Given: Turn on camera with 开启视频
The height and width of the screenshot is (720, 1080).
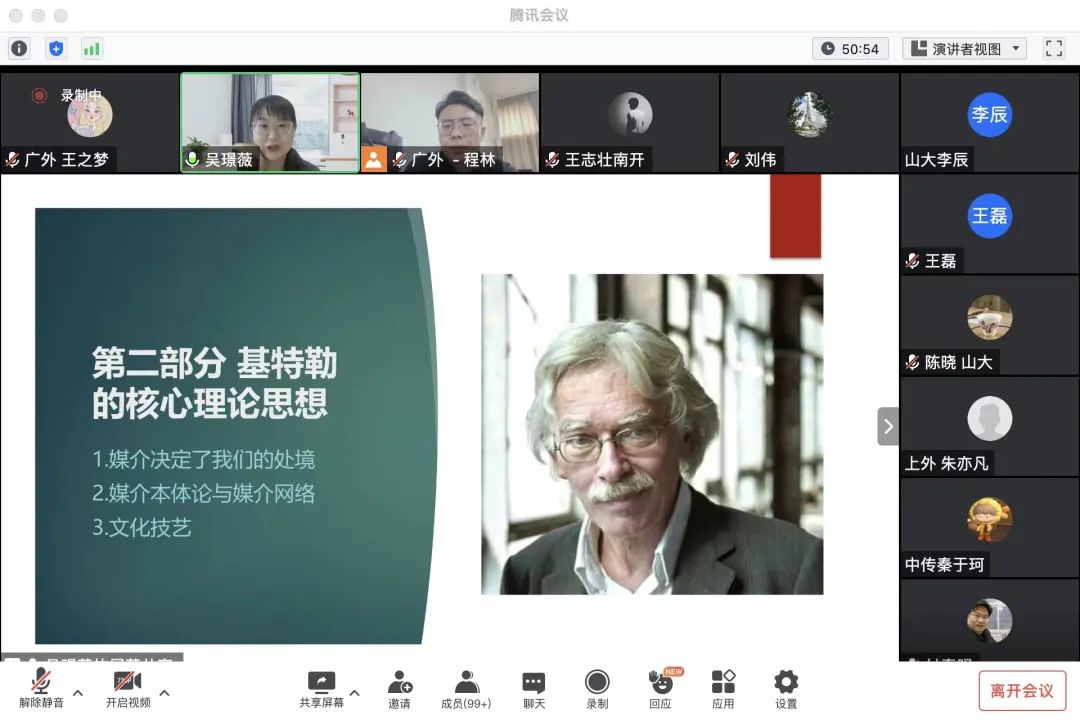Looking at the screenshot, I should coord(128,689).
